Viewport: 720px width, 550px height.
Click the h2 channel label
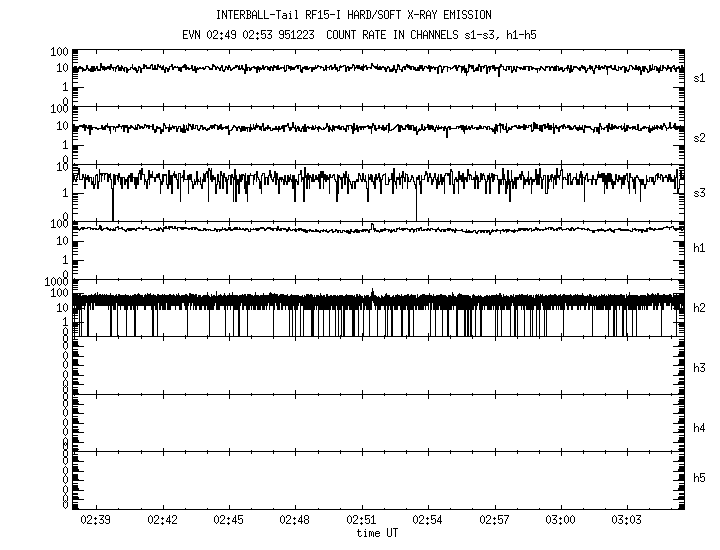699,308
